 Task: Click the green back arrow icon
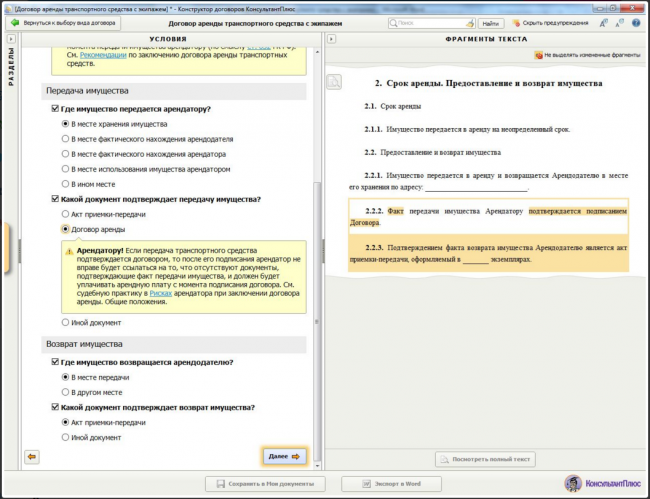[15, 23]
